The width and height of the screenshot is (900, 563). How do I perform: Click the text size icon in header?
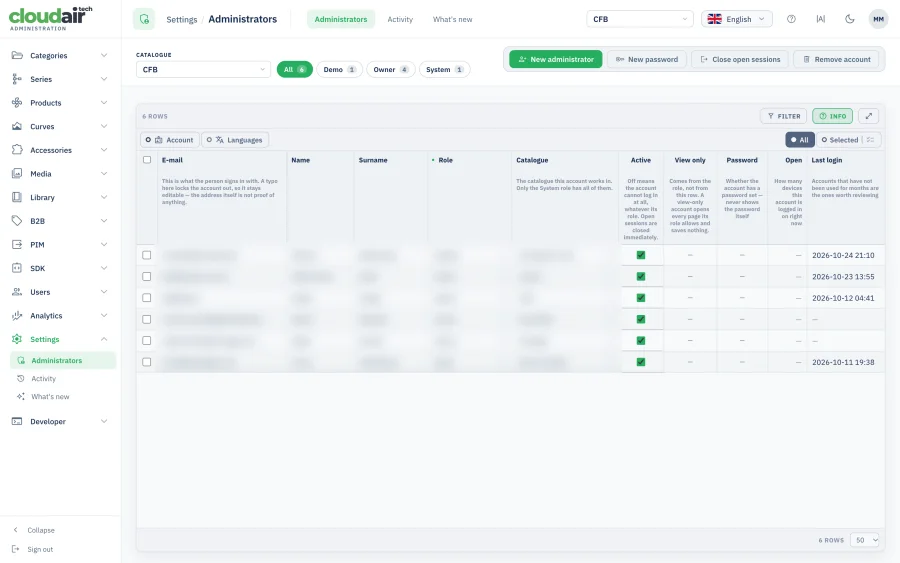click(x=821, y=19)
